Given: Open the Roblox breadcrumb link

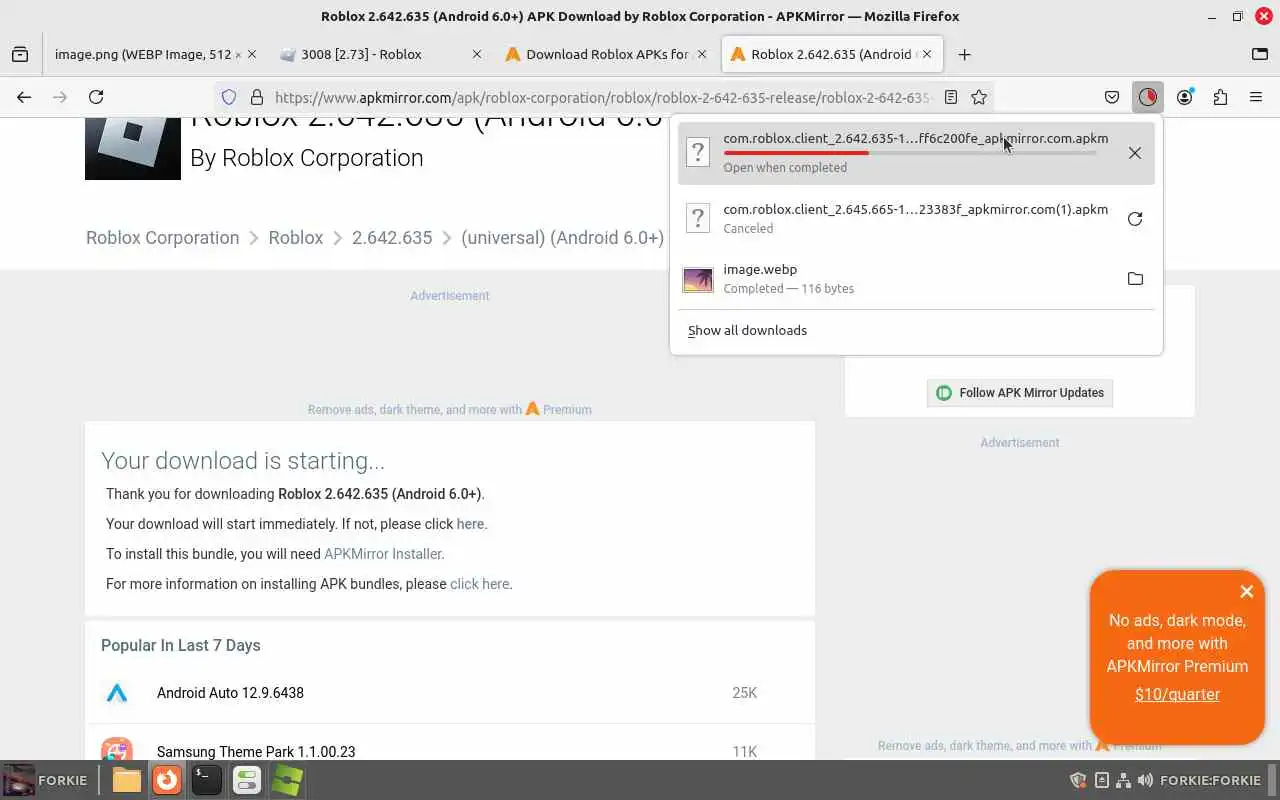Looking at the screenshot, I should pyautogui.click(x=296, y=238).
